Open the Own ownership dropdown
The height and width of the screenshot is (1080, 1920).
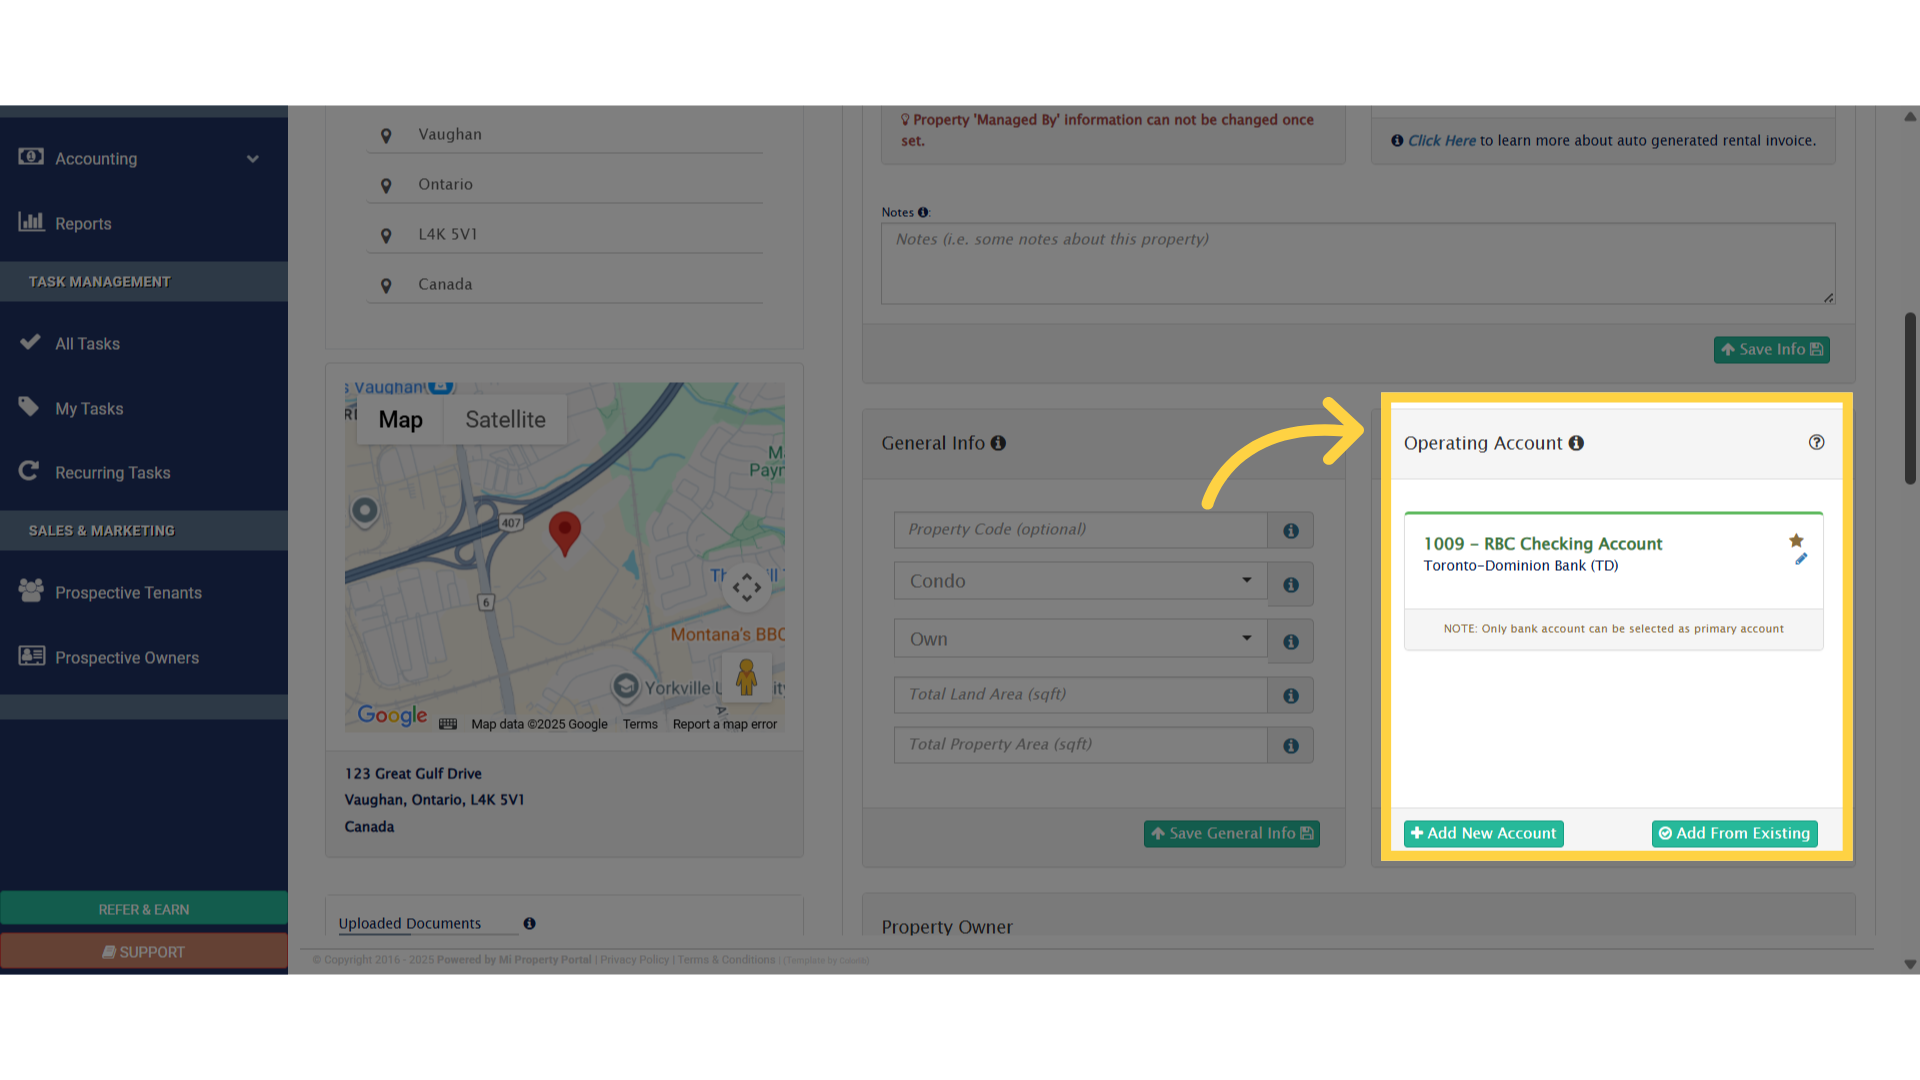(x=1080, y=639)
